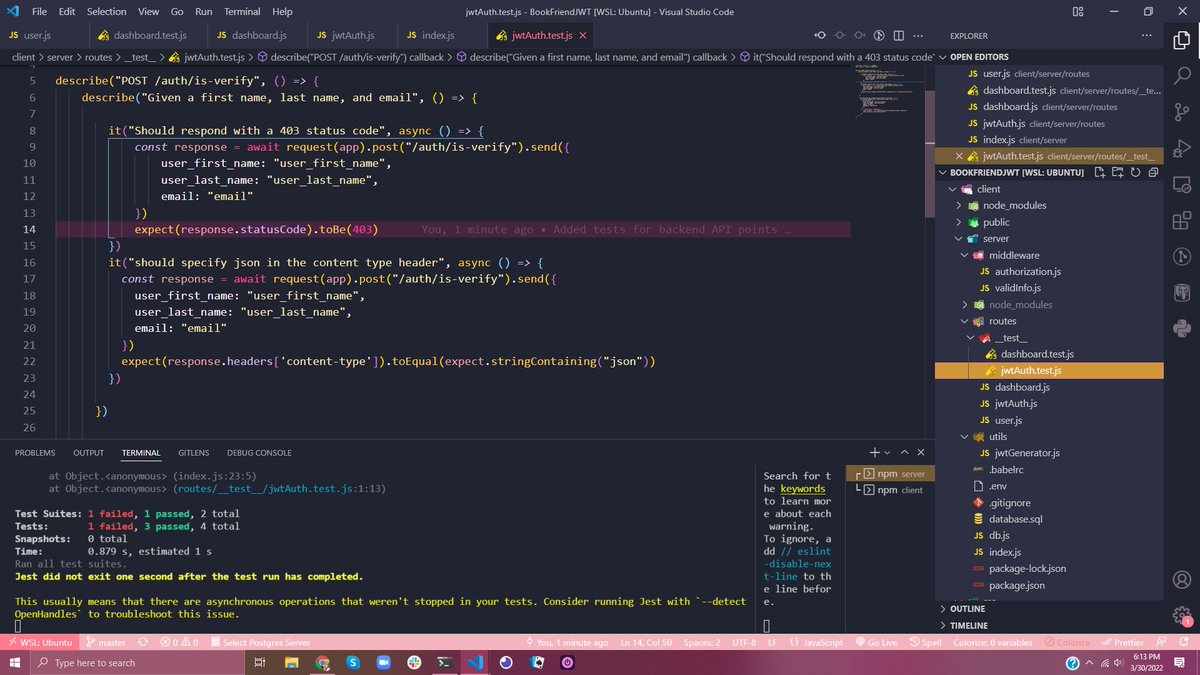Open jwtGenerator.js in the file tree
The width and height of the screenshot is (1200, 675).
tap(1027, 453)
